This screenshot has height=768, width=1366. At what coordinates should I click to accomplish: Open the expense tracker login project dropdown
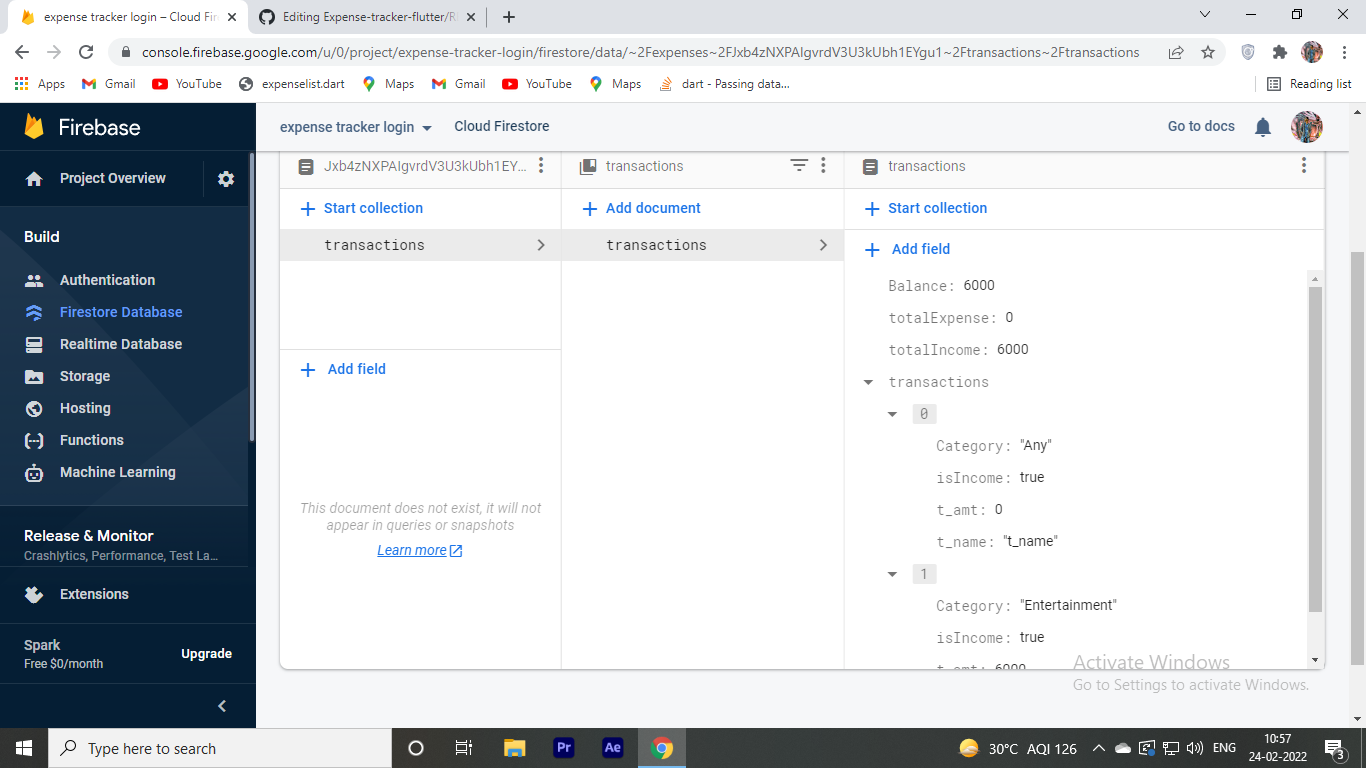353,126
